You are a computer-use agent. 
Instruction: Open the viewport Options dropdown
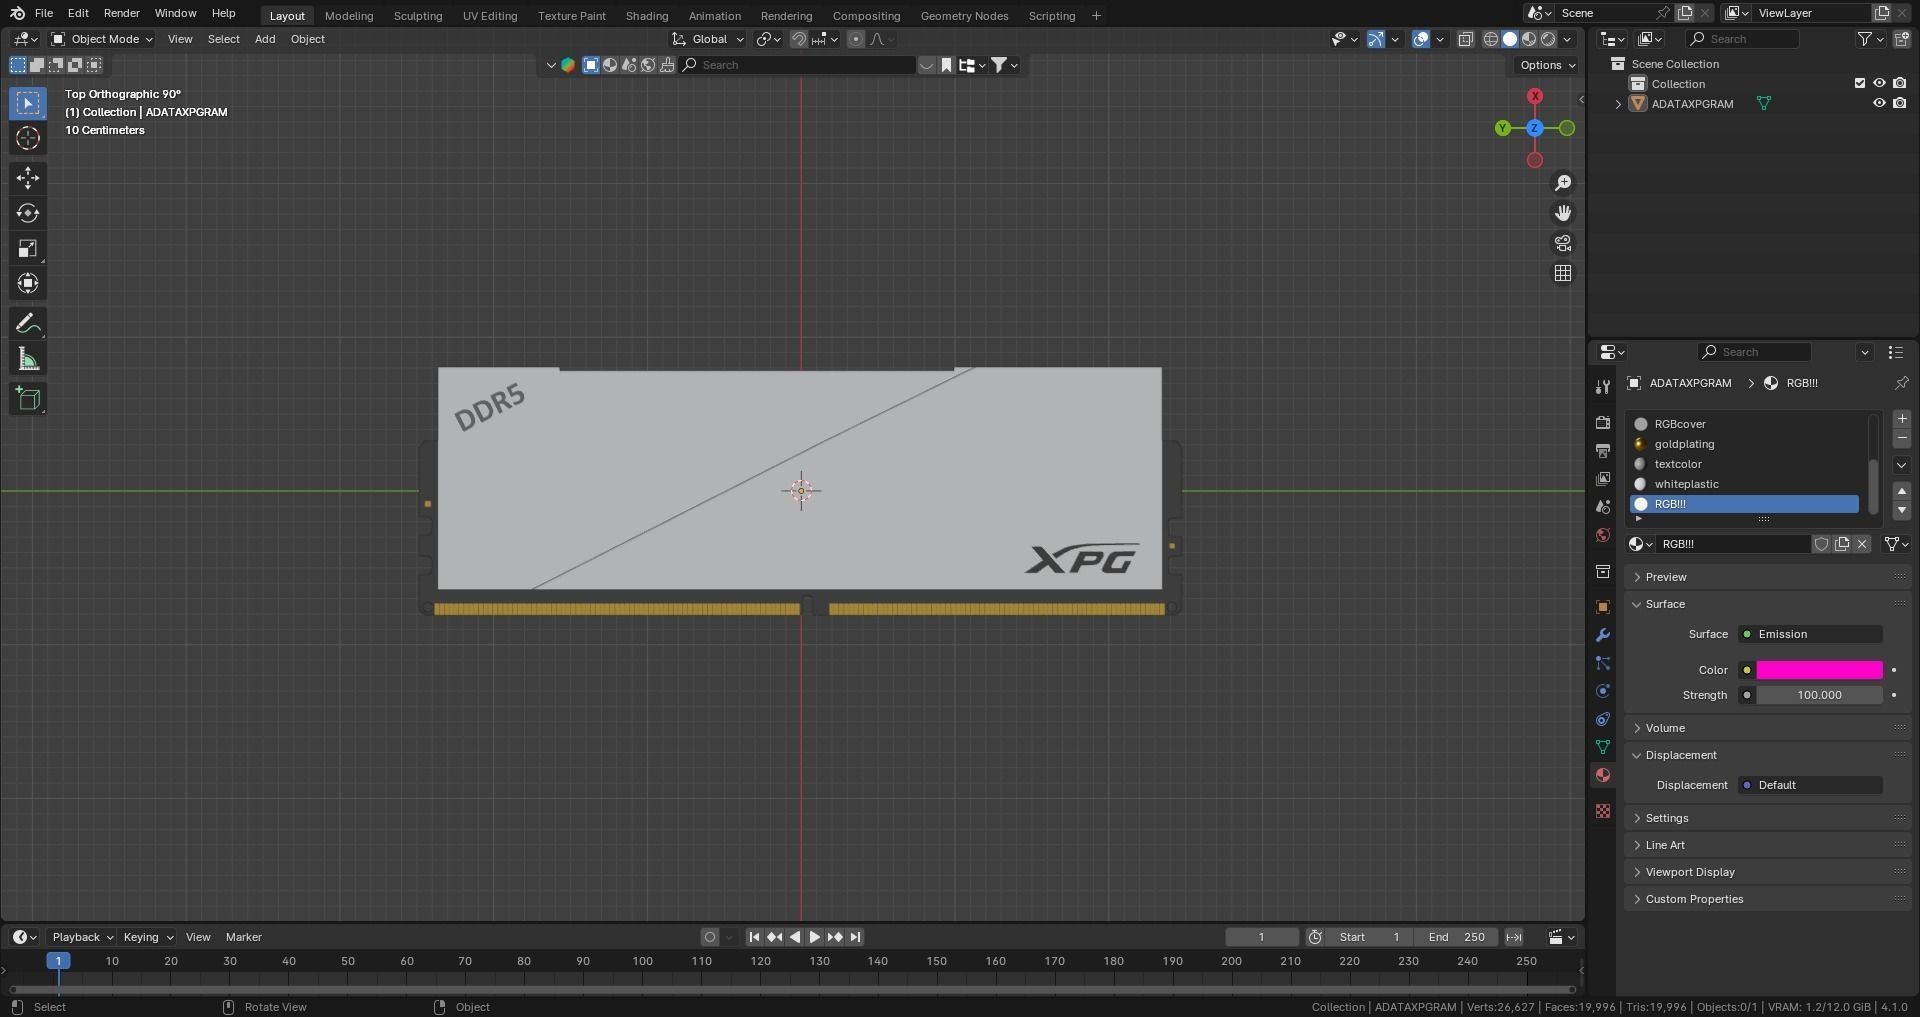coord(1547,65)
